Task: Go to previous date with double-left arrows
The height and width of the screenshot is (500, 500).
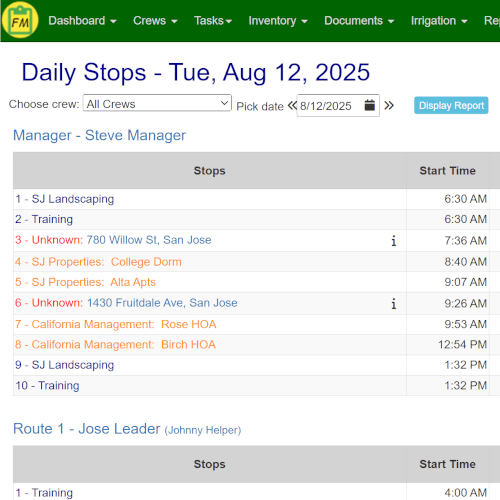Action: pyautogui.click(x=292, y=106)
